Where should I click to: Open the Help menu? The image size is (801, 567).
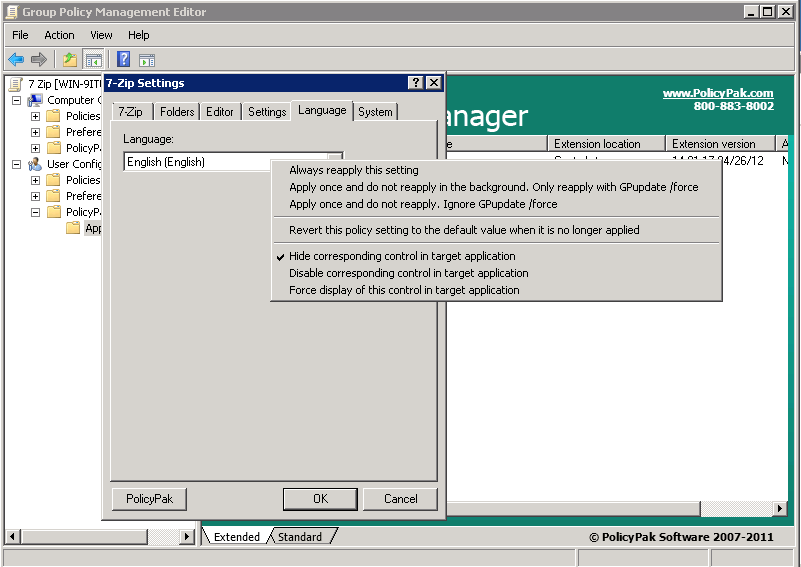[138, 35]
